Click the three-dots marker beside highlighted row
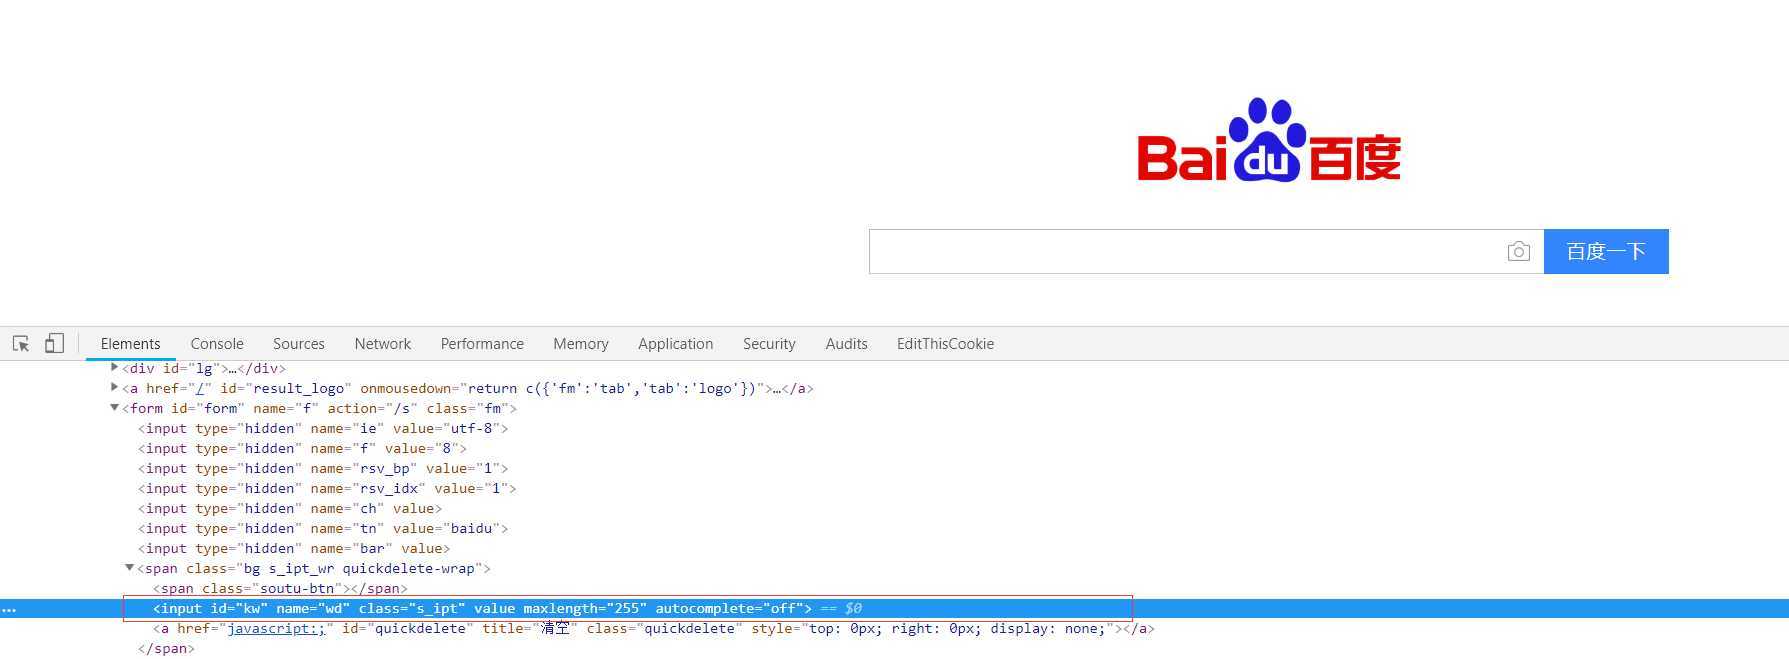Viewport: 1789px width, 659px height. tap(9, 609)
